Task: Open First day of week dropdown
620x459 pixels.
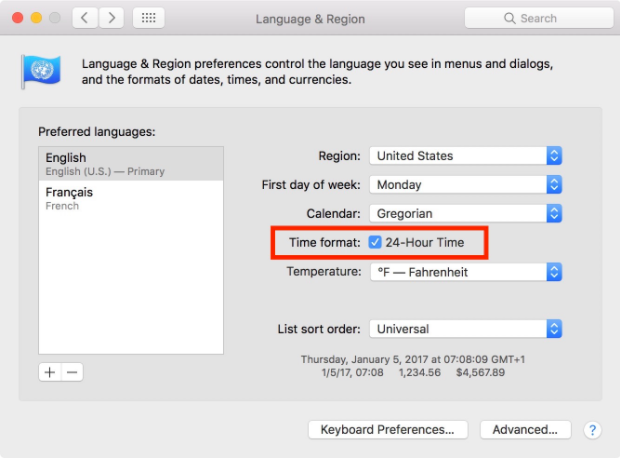Action: [465, 185]
